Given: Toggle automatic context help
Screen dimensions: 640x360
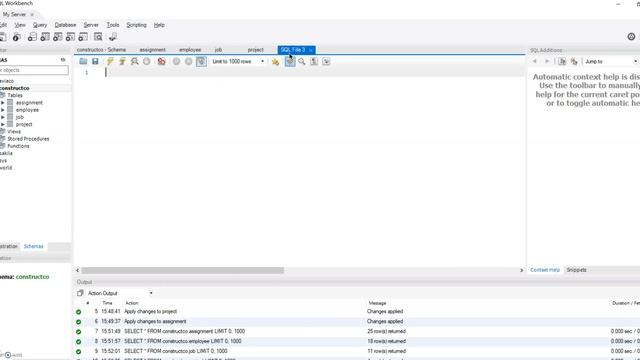Looking at the screenshot, I should (574, 61).
